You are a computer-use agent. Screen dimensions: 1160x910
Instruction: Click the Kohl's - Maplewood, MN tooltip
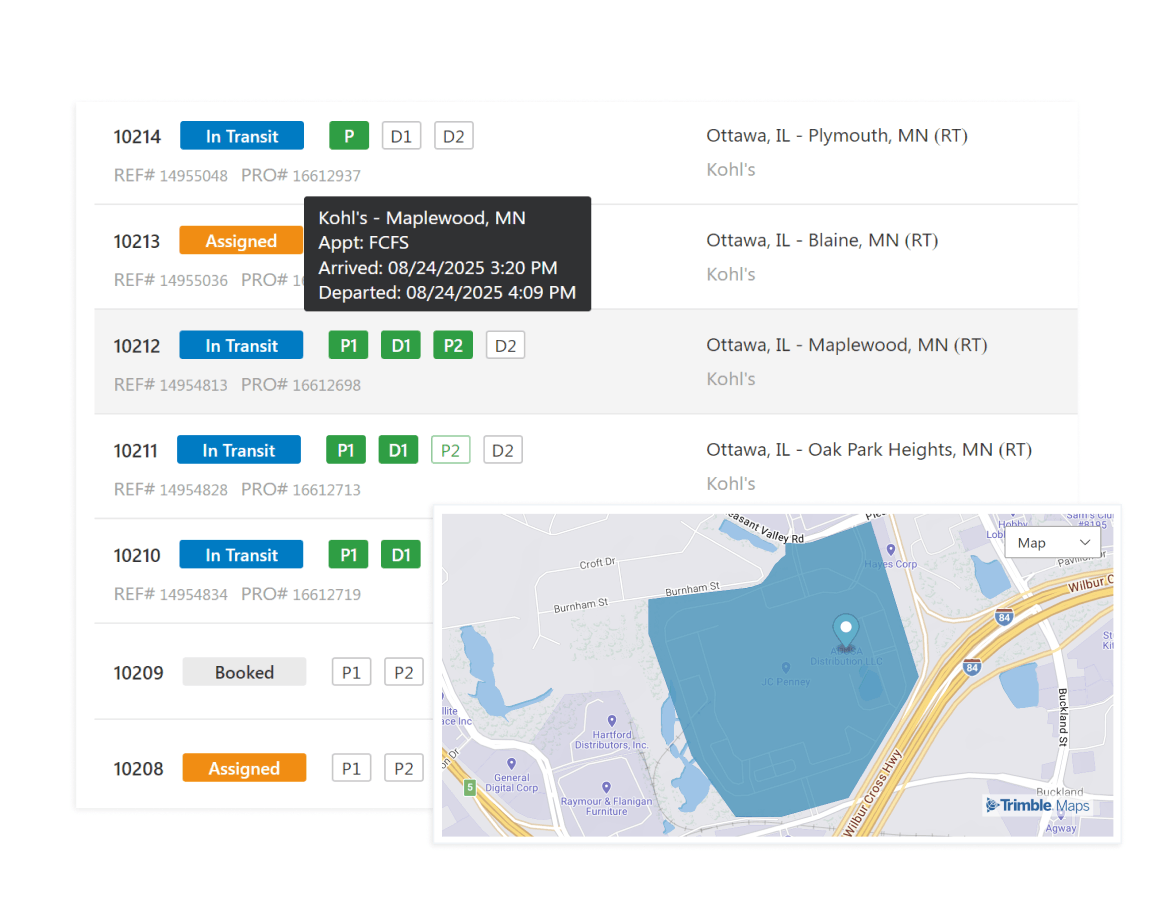point(448,254)
